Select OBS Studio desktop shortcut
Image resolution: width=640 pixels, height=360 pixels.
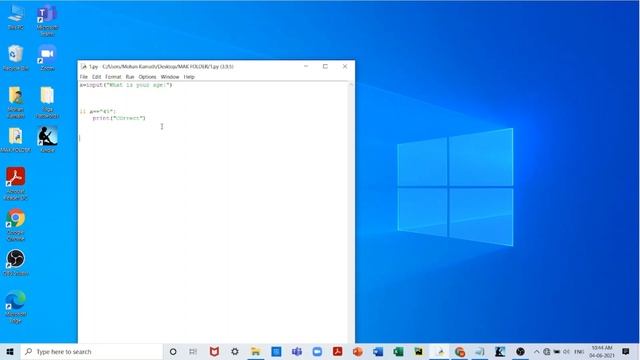pos(16,263)
